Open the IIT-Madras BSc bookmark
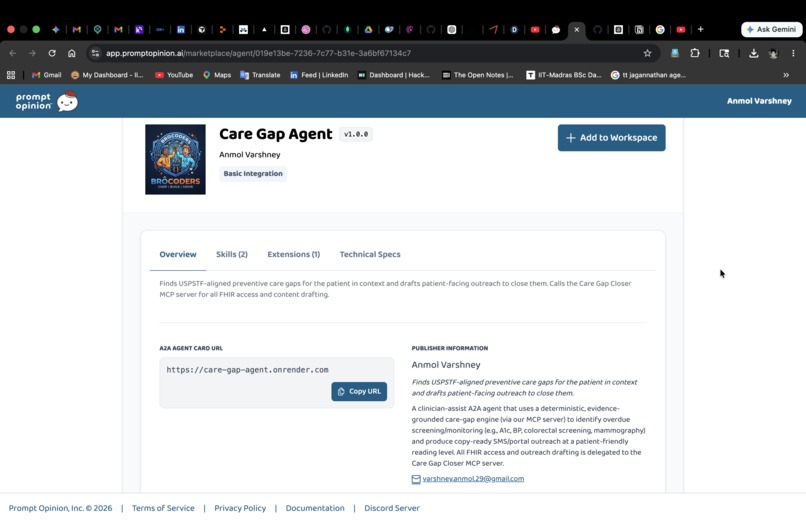This screenshot has height=524, width=806. (x=563, y=75)
